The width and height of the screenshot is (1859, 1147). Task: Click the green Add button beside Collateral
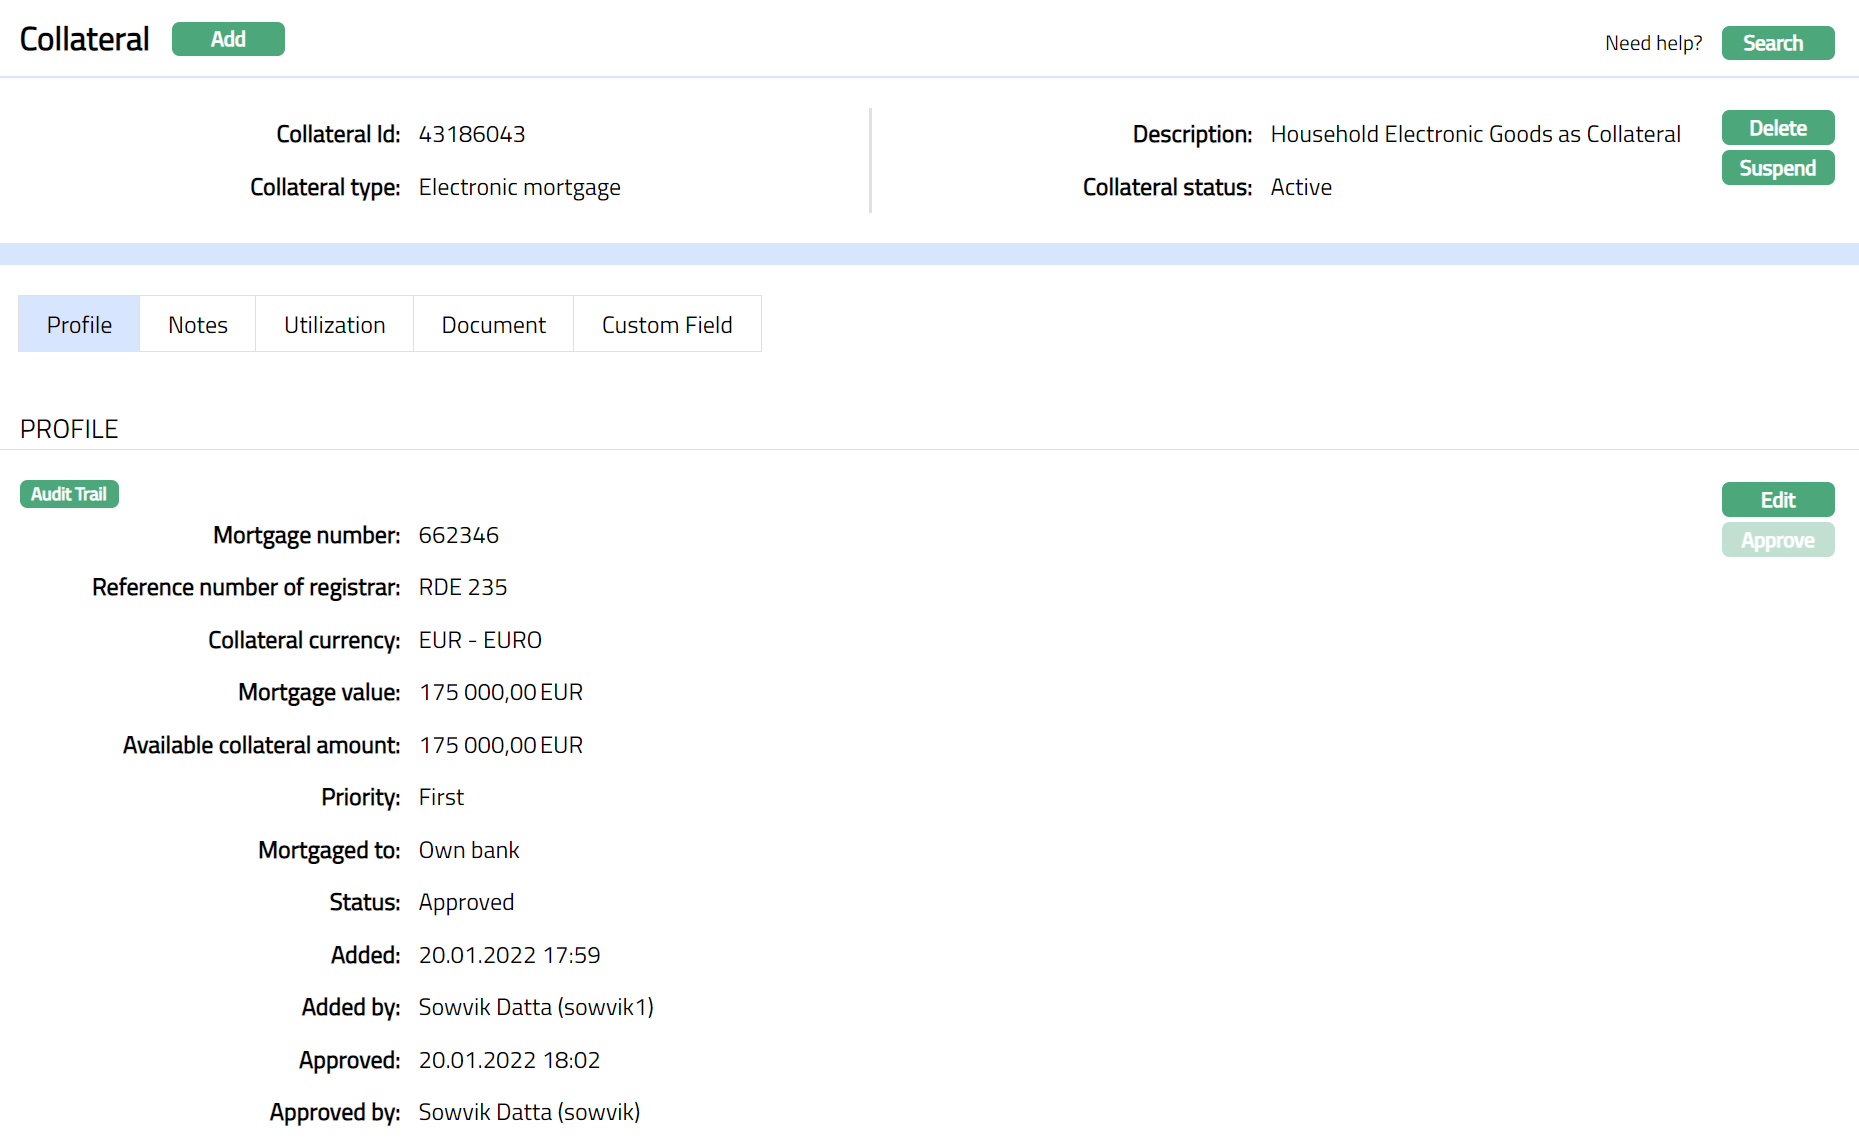(228, 39)
